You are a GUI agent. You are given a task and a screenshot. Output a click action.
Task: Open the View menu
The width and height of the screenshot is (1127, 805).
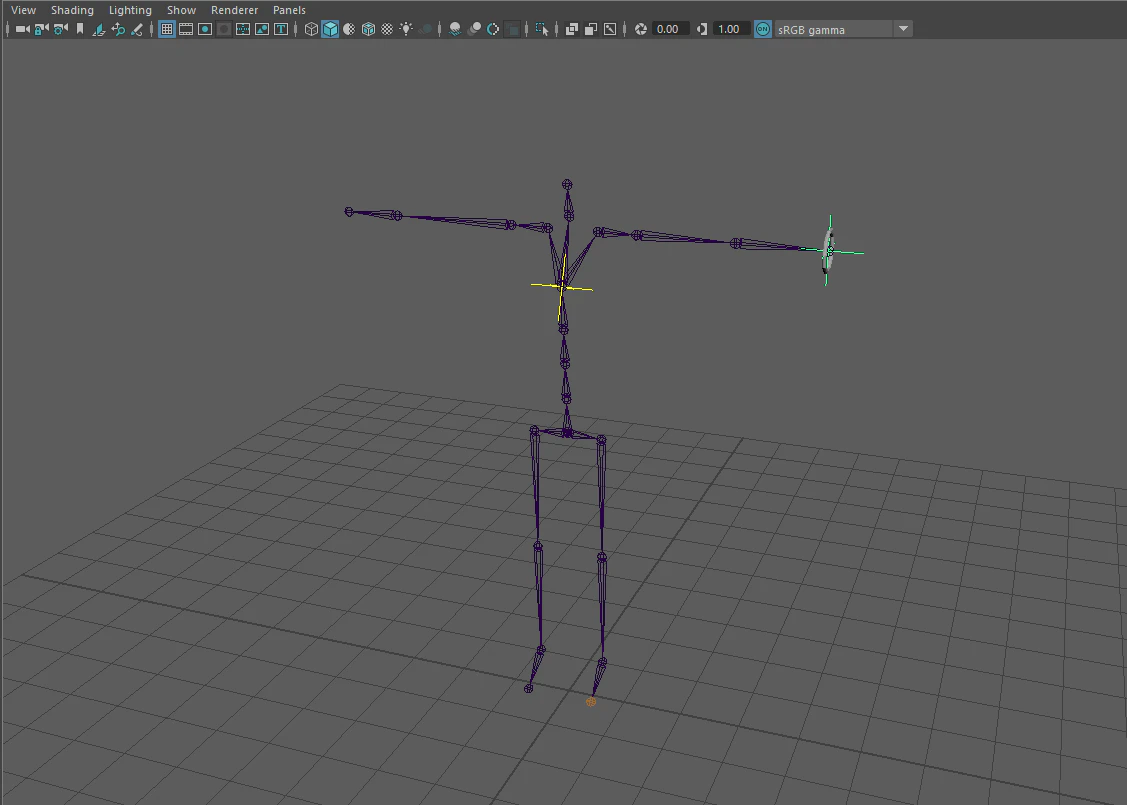[x=24, y=10]
